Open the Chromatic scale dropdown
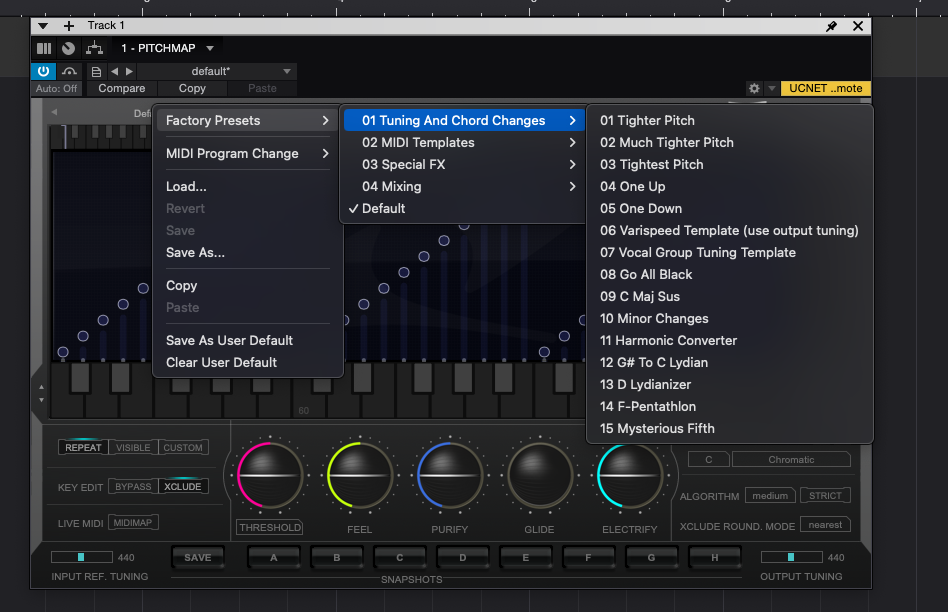This screenshot has width=948, height=612. [791, 460]
